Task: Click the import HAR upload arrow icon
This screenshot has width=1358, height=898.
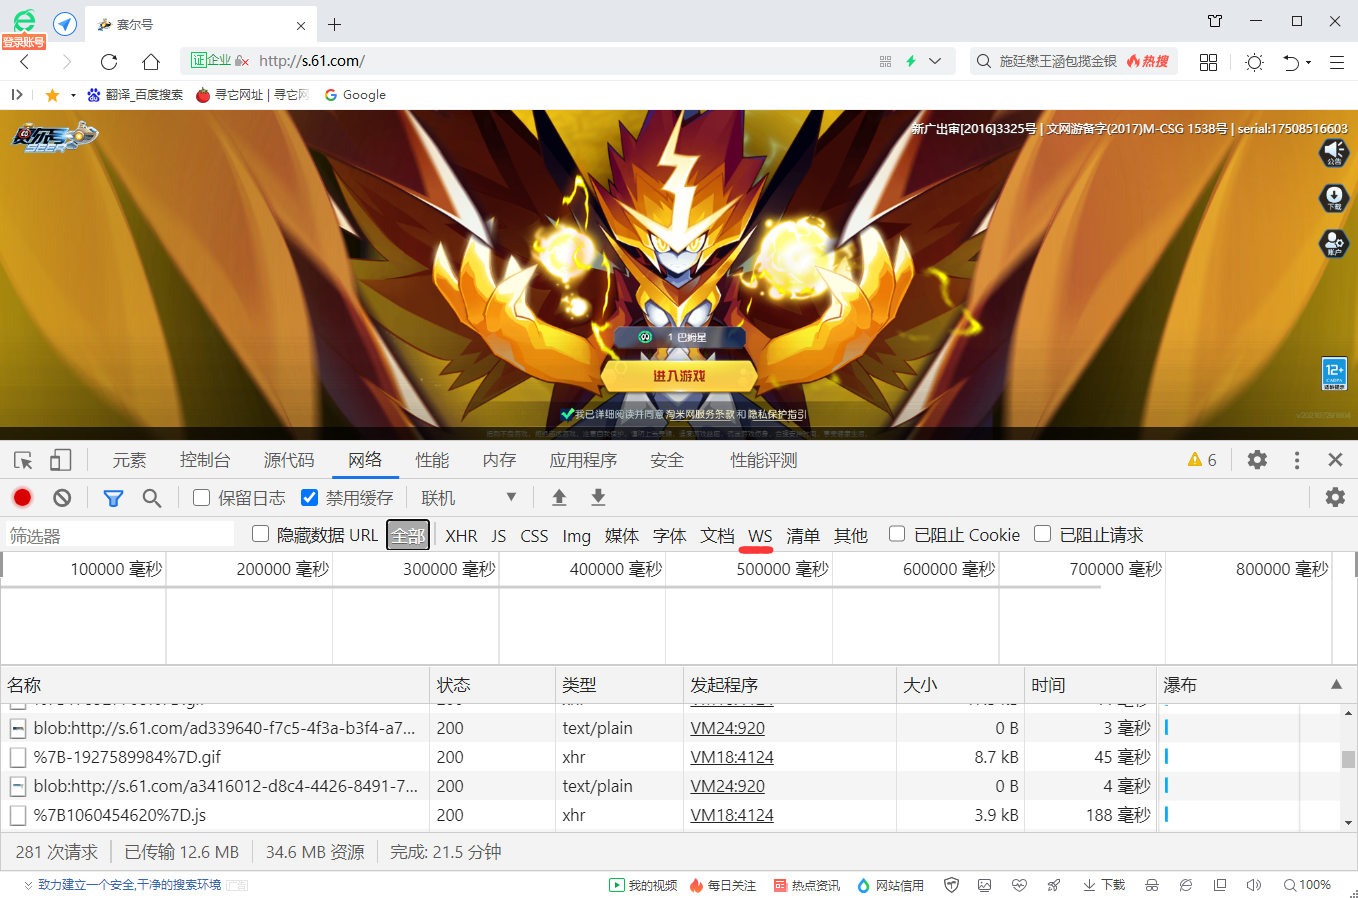Action: click(559, 497)
